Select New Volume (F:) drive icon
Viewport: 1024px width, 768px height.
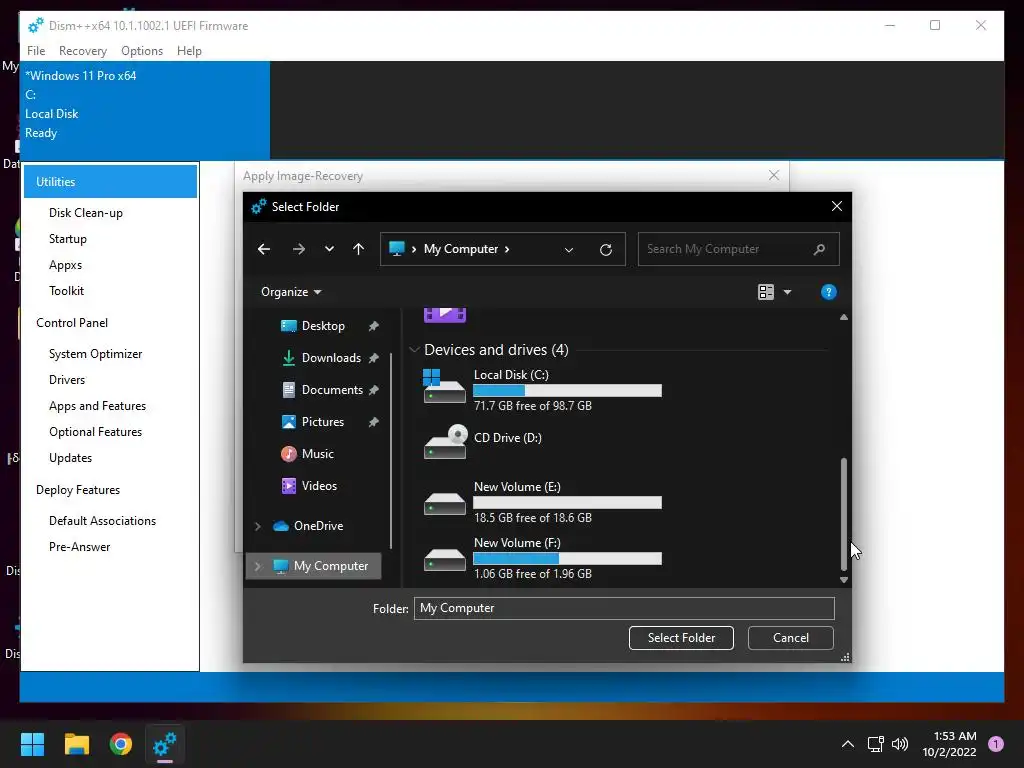(x=444, y=560)
